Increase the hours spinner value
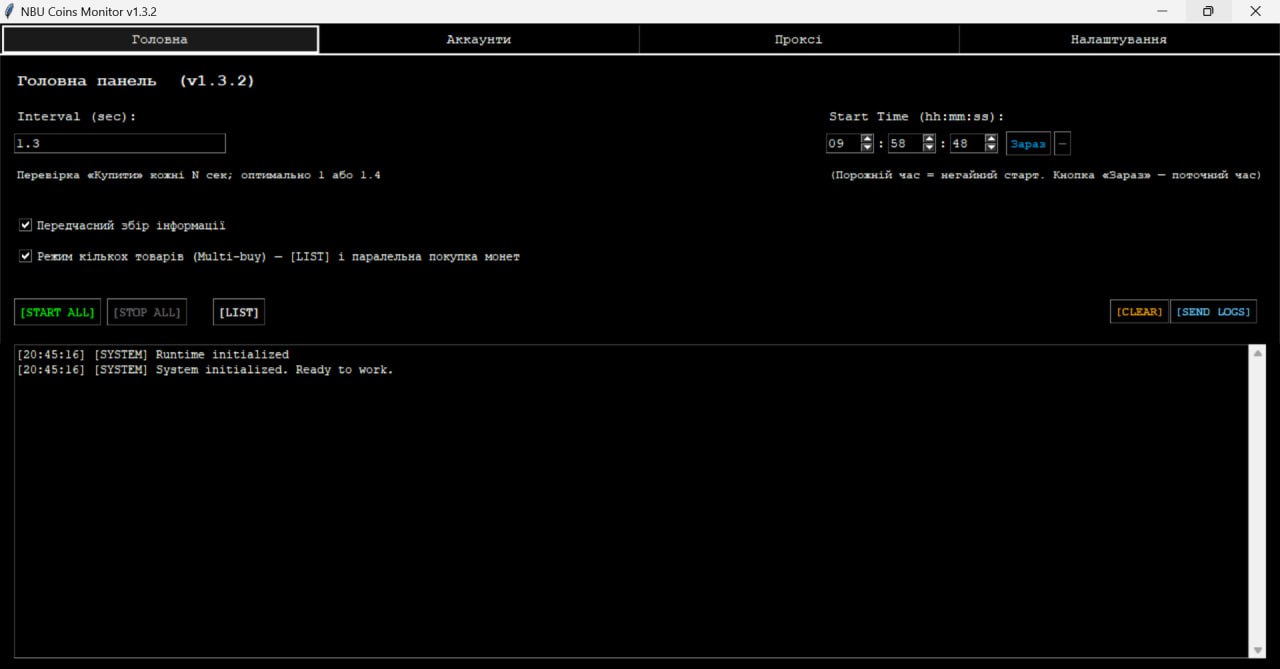 click(867, 139)
